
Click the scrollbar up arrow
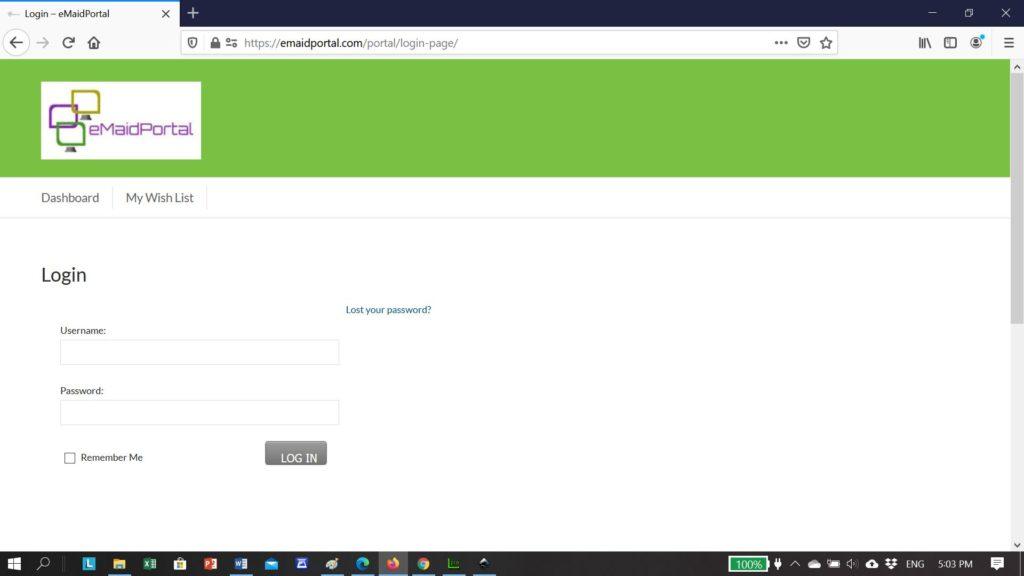click(1017, 67)
